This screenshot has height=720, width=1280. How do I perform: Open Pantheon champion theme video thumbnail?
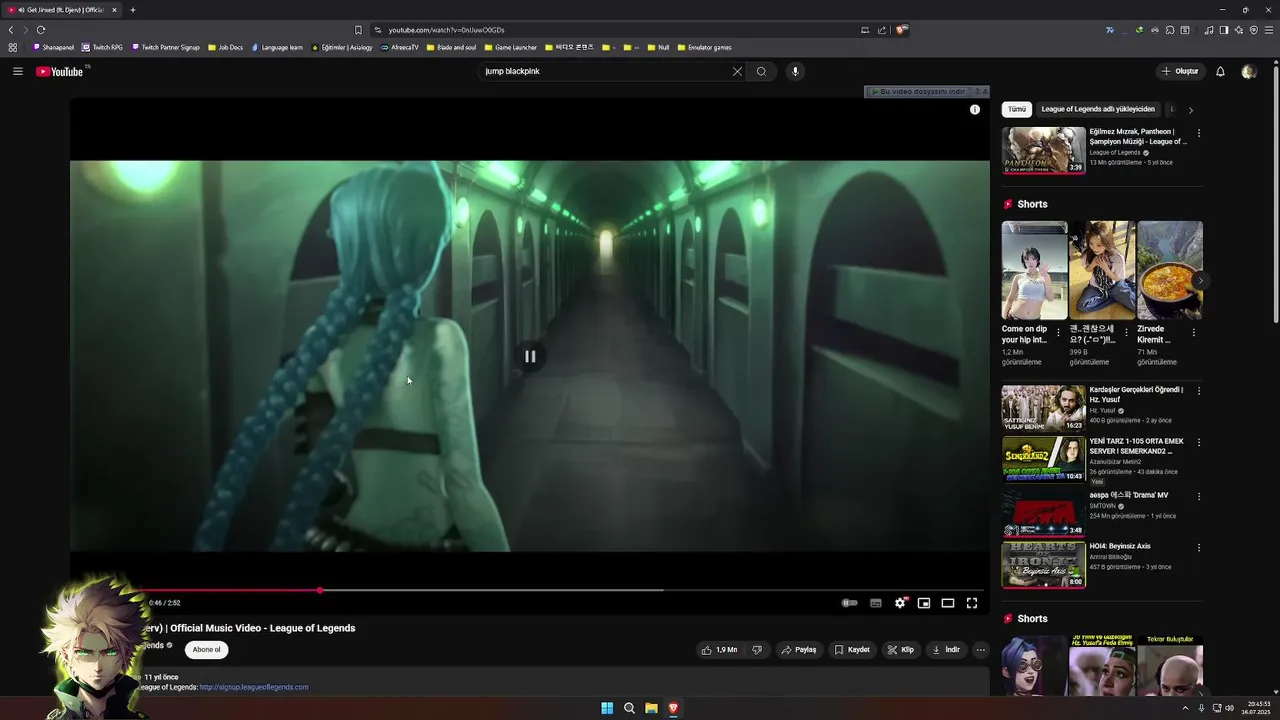tap(1044, 150)
